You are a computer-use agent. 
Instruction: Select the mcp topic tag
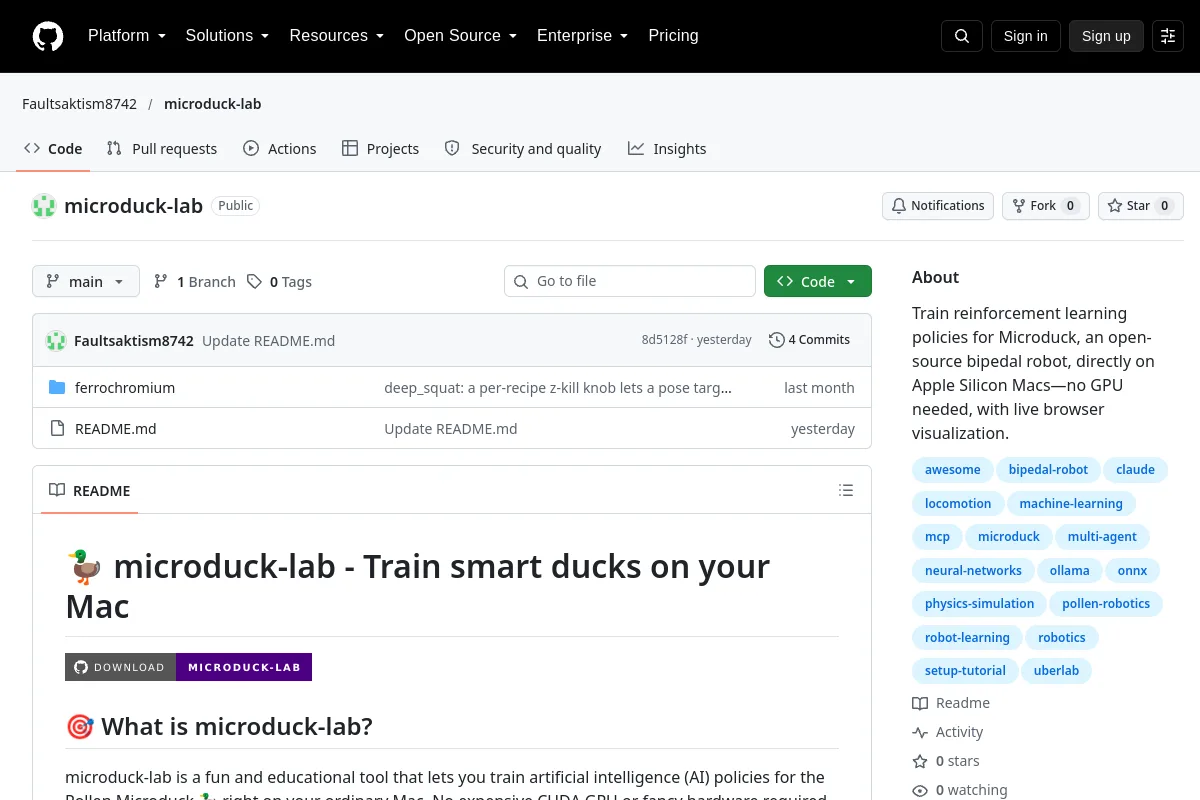point(937,537)
